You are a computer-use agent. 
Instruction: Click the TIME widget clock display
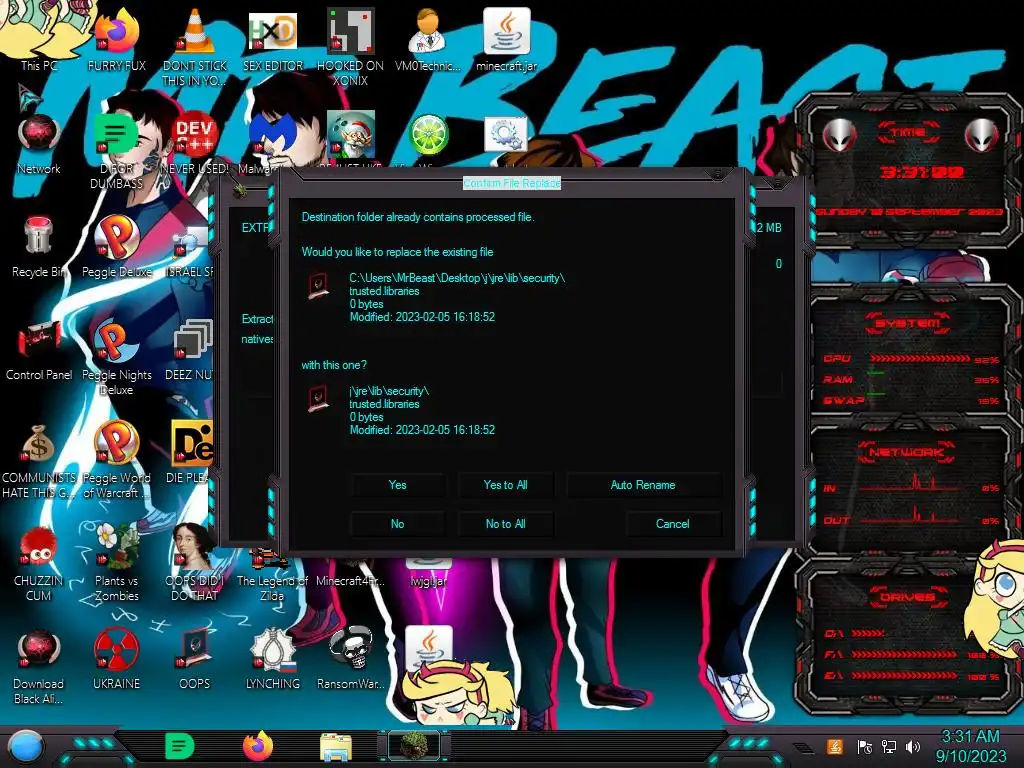[x=921, y=172]
